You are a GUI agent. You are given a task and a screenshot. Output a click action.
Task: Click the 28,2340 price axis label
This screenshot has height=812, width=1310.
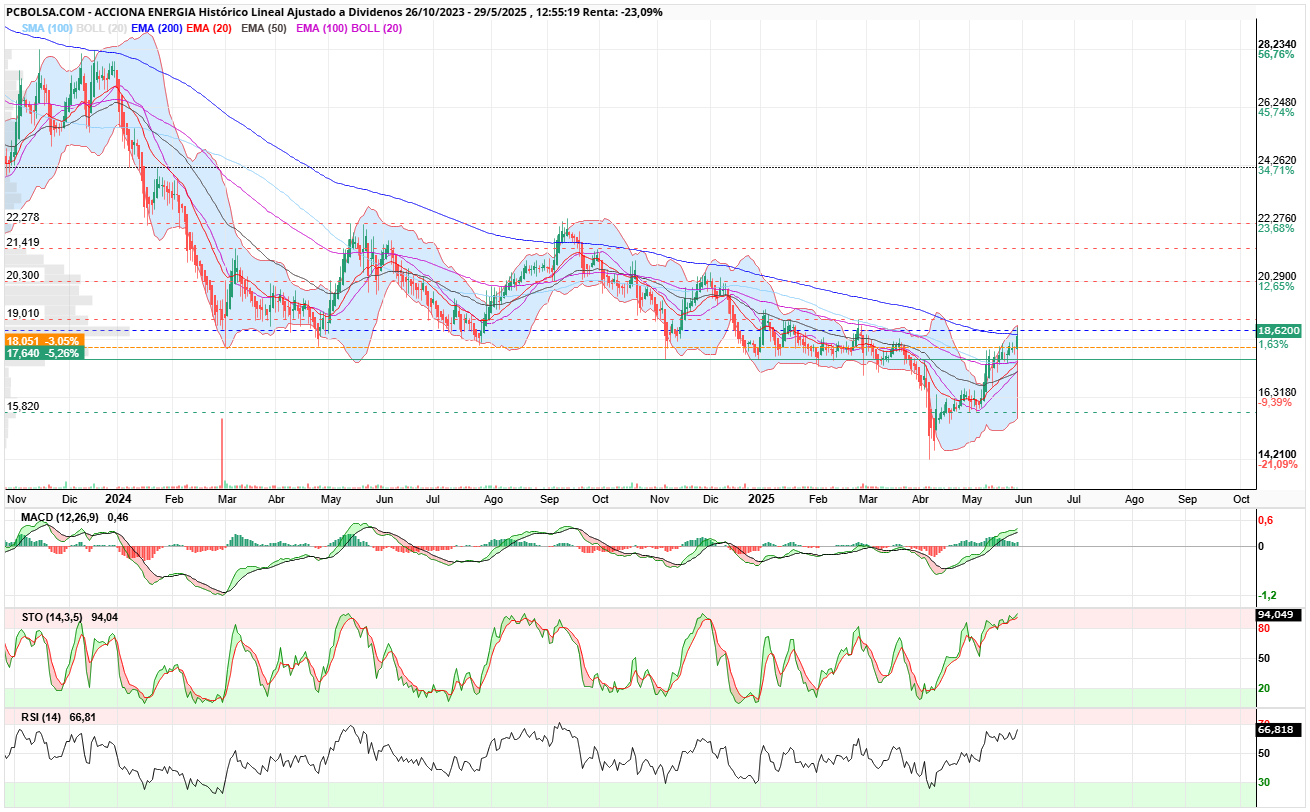coord(1277,44)
